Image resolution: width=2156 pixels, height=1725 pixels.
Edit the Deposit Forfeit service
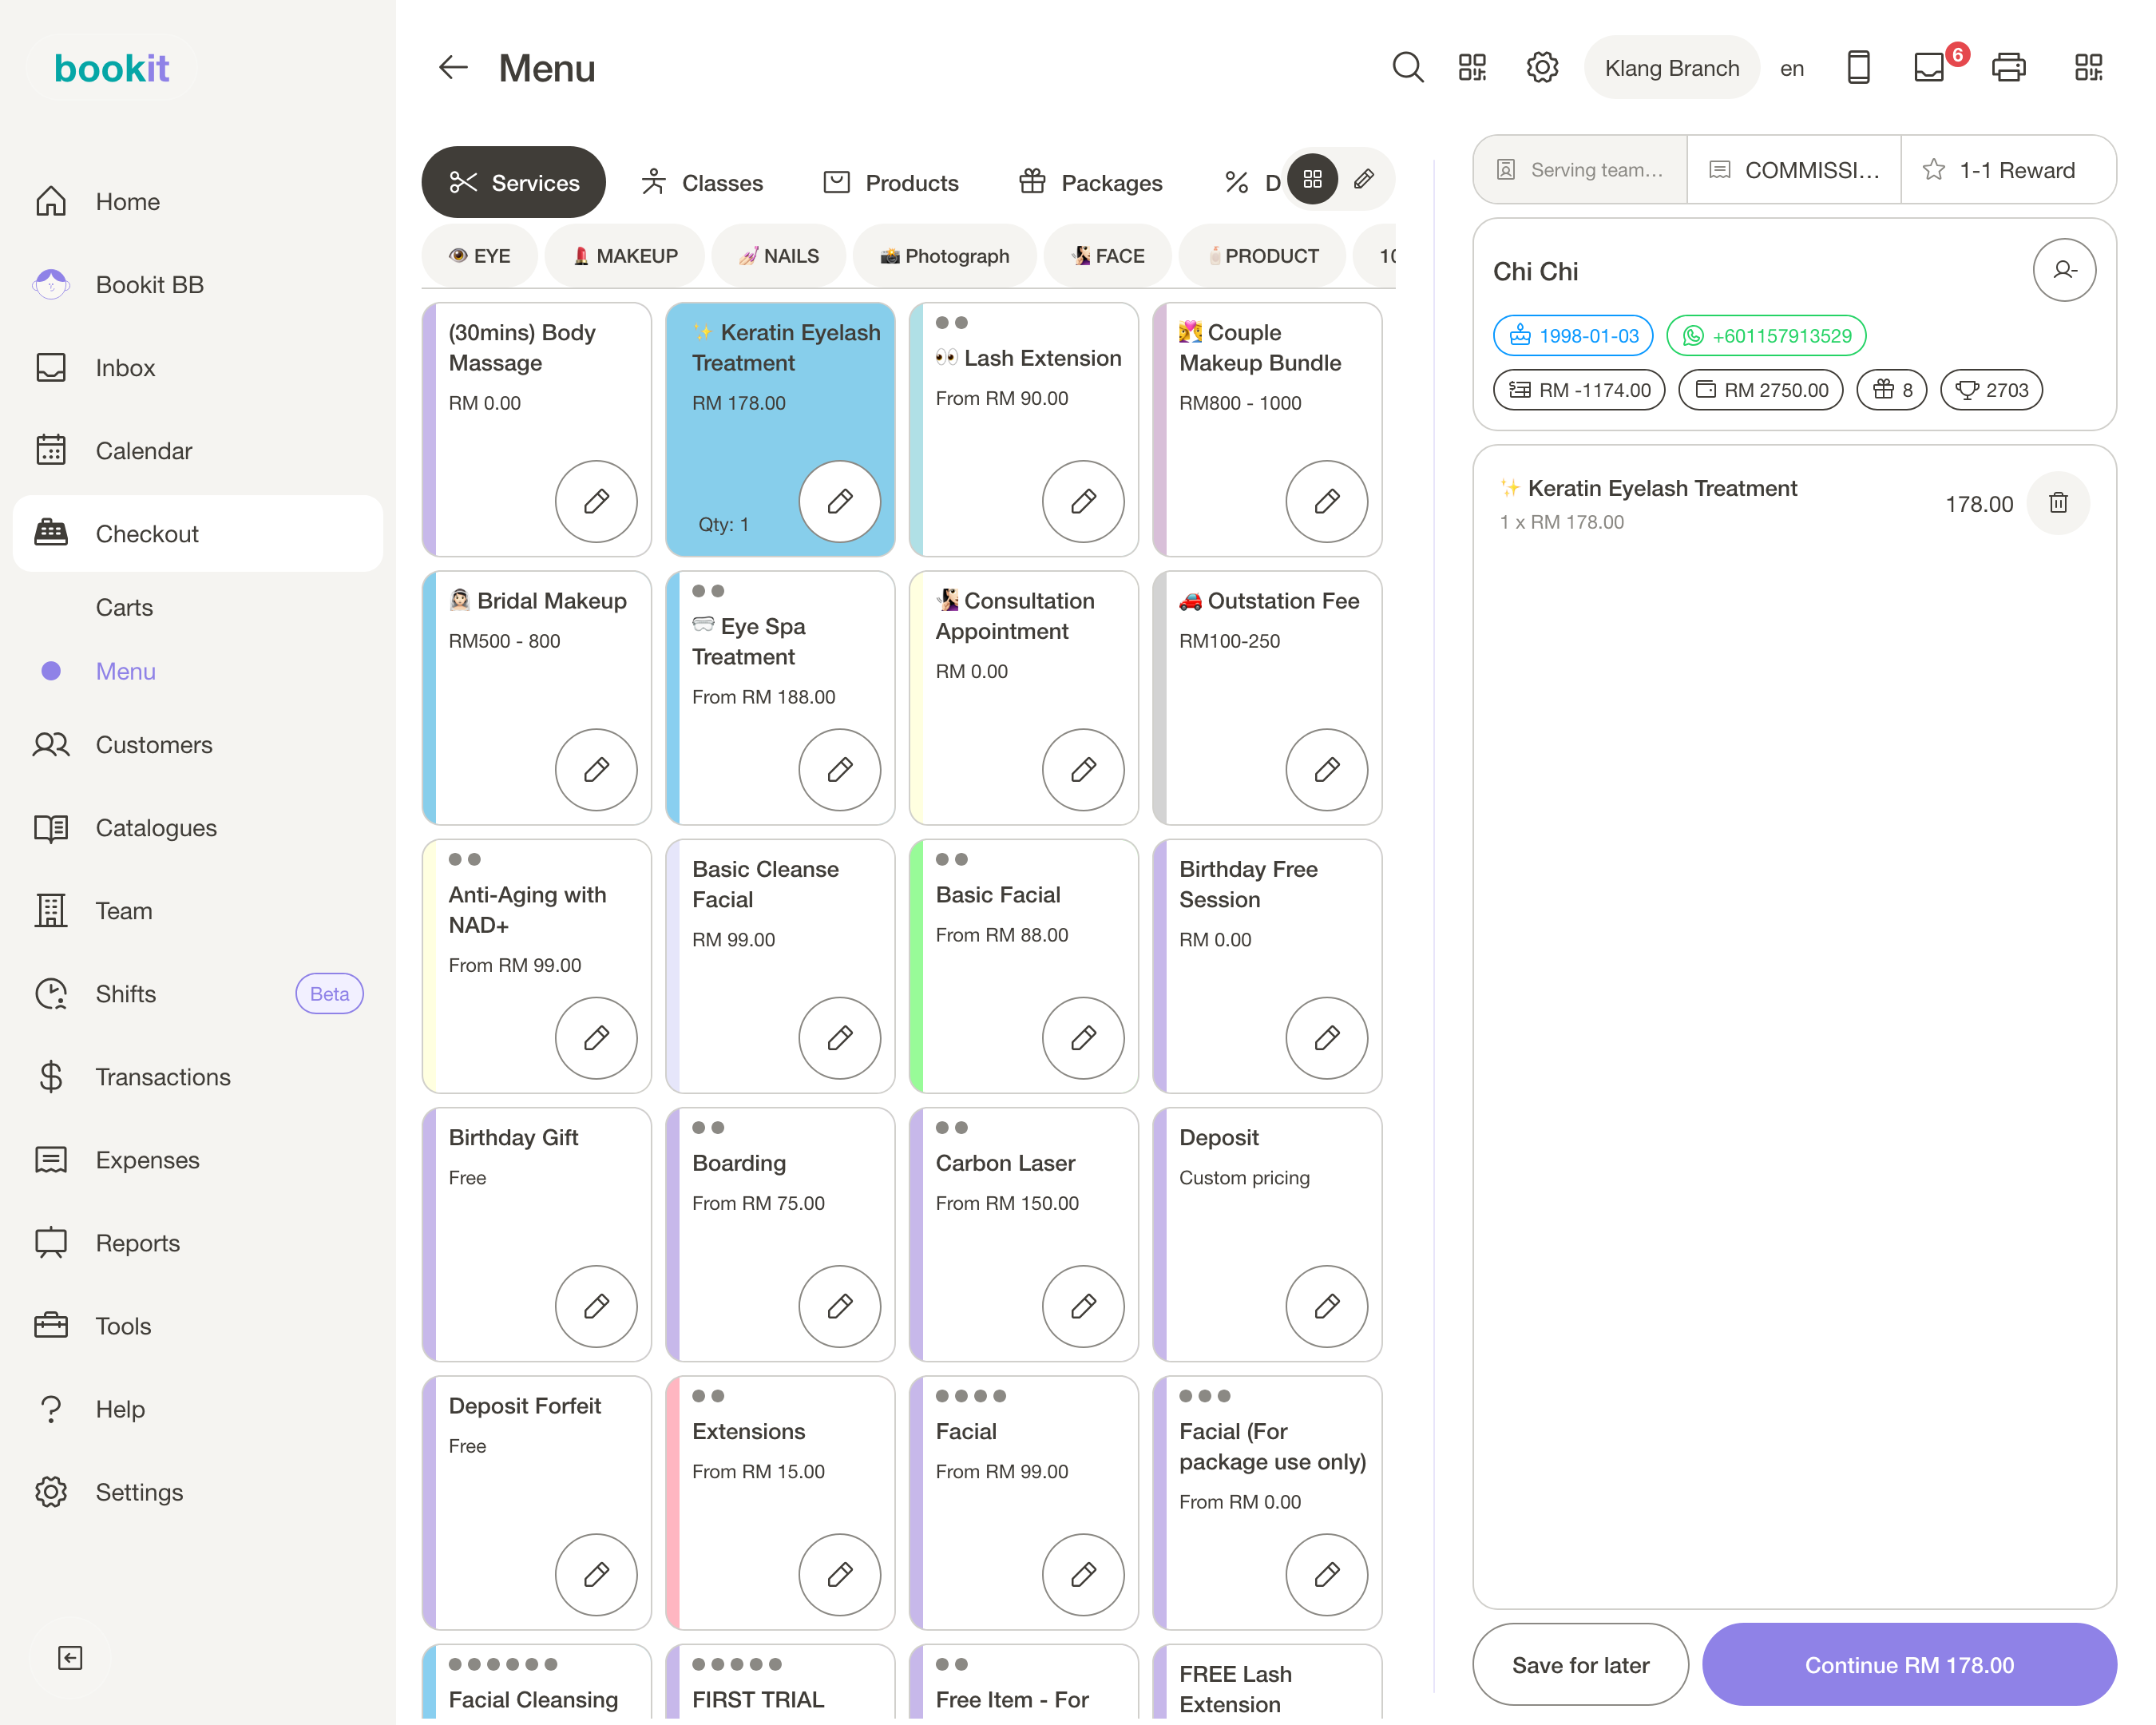tap(596, 1574)
